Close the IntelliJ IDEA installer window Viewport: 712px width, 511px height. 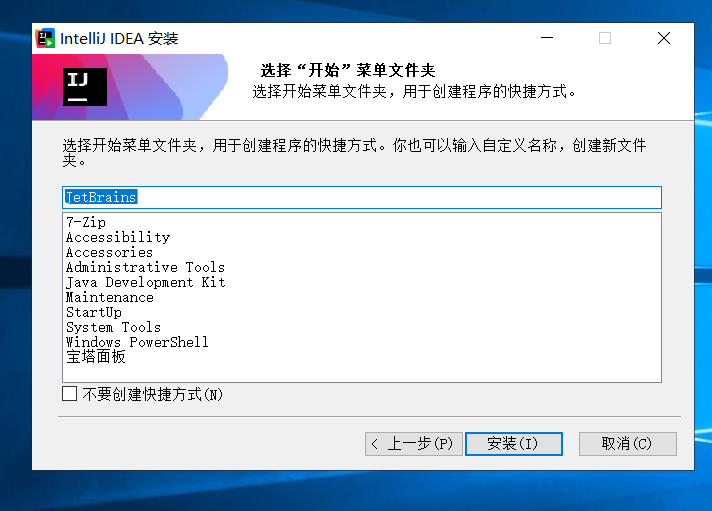click(664, 38)
